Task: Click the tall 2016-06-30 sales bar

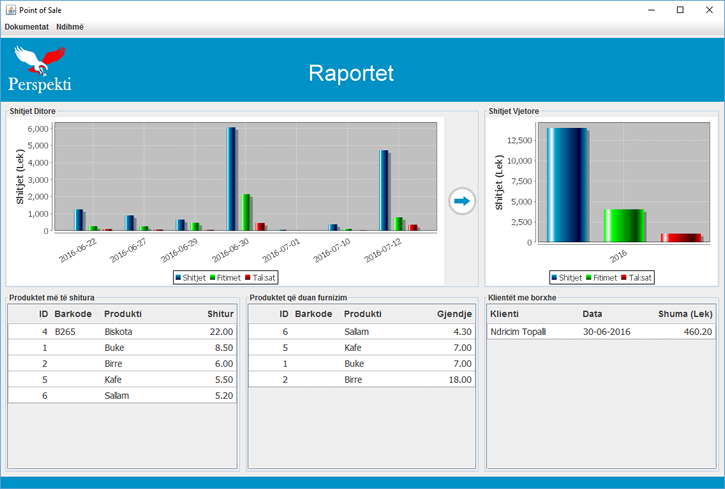Action: [231, 179]
